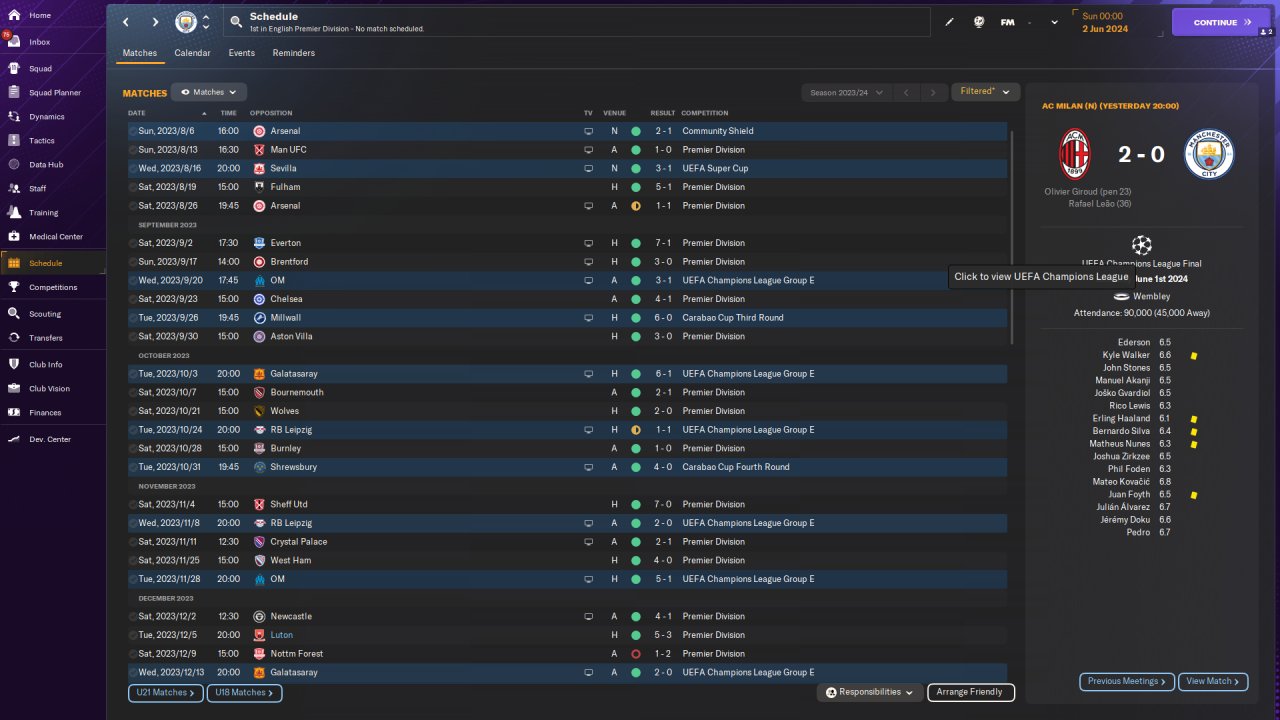Go back with the left navigation arrow
This screenshot has width=1280, height=720.
click(126, 22)
